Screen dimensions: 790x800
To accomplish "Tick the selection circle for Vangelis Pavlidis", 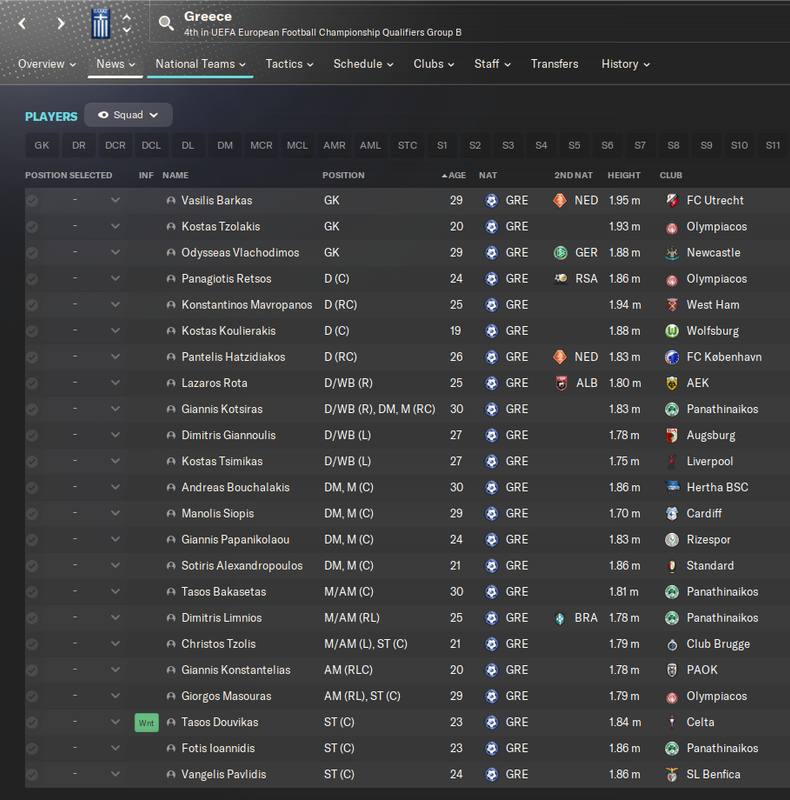I will [32, 774].
